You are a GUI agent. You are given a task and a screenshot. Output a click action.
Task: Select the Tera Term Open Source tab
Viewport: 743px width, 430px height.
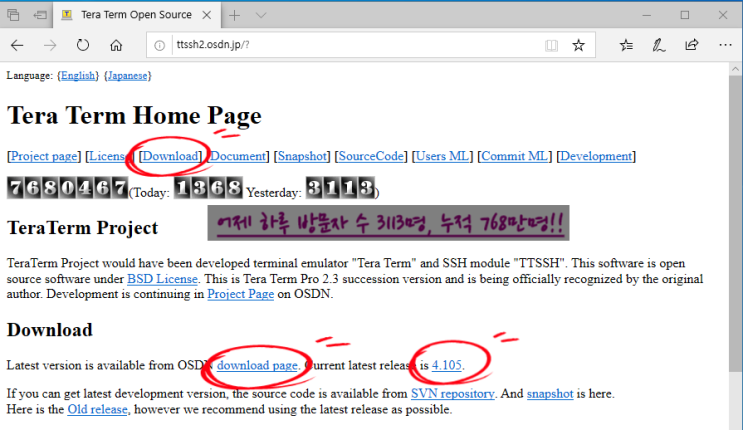(136, 15)
